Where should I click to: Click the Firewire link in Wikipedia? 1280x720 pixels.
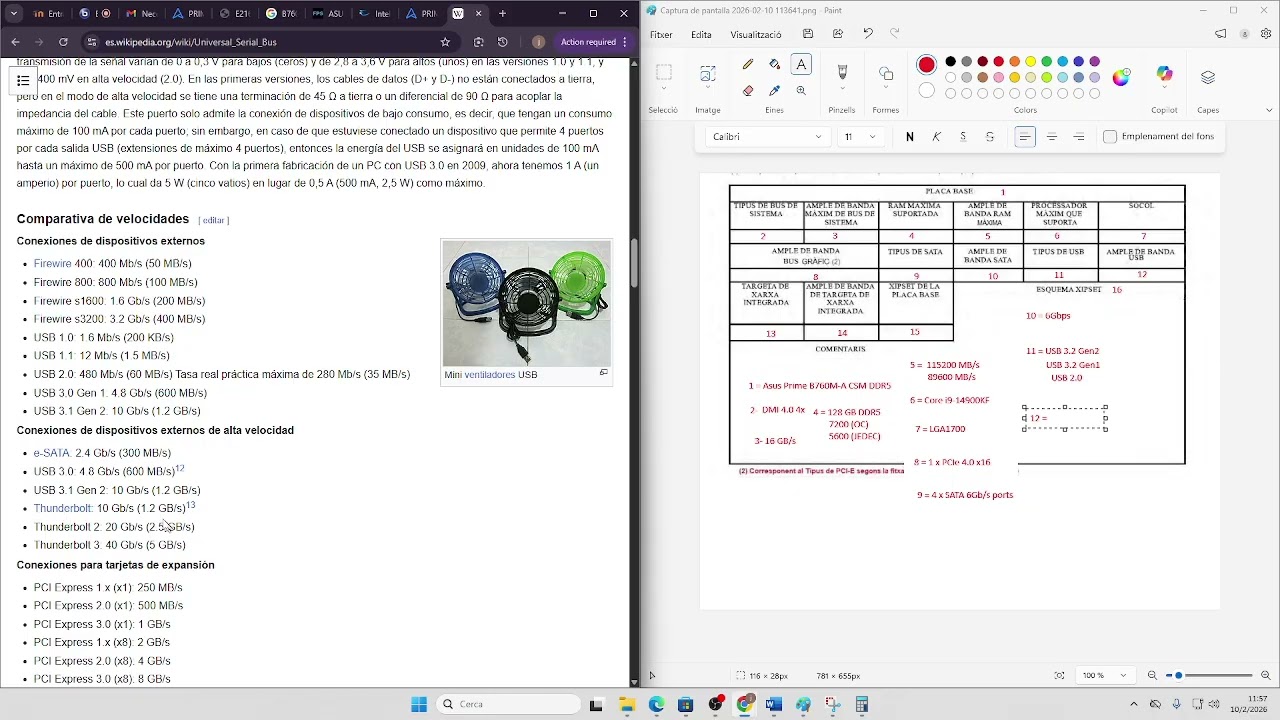coord(52,264)
